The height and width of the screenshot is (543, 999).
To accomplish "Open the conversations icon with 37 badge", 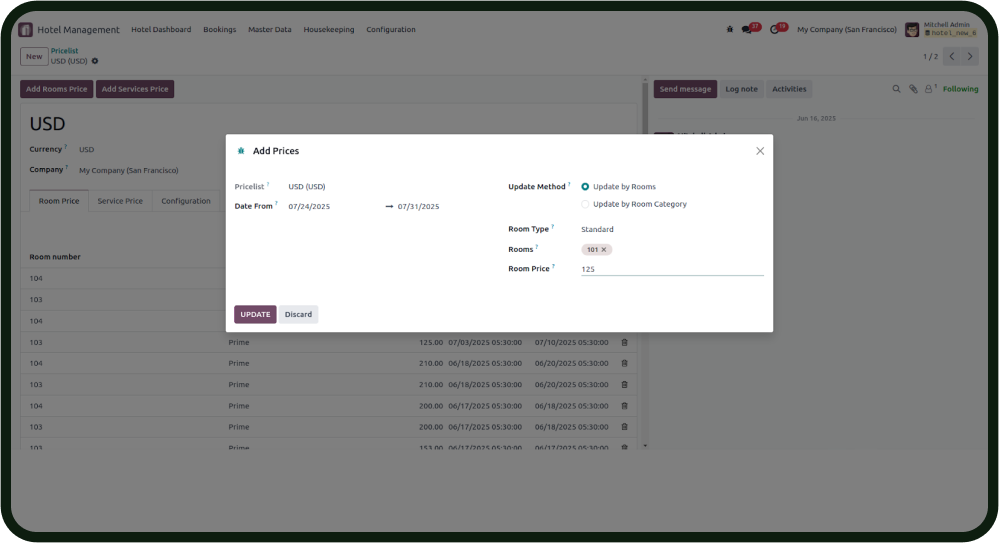I will point(747,29).
